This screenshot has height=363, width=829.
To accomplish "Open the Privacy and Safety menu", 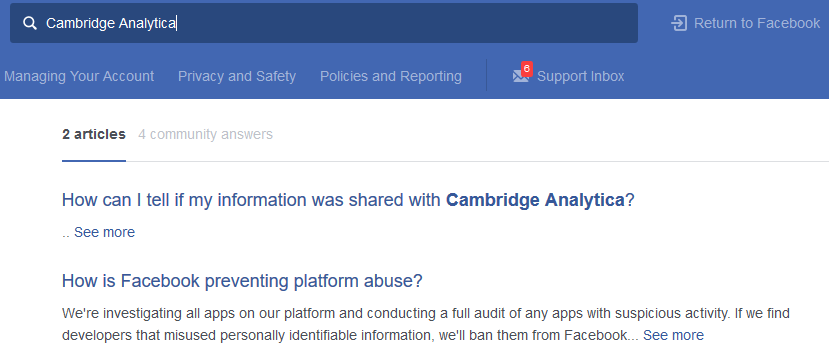I will pyautogui.click(x=237, y=76).
